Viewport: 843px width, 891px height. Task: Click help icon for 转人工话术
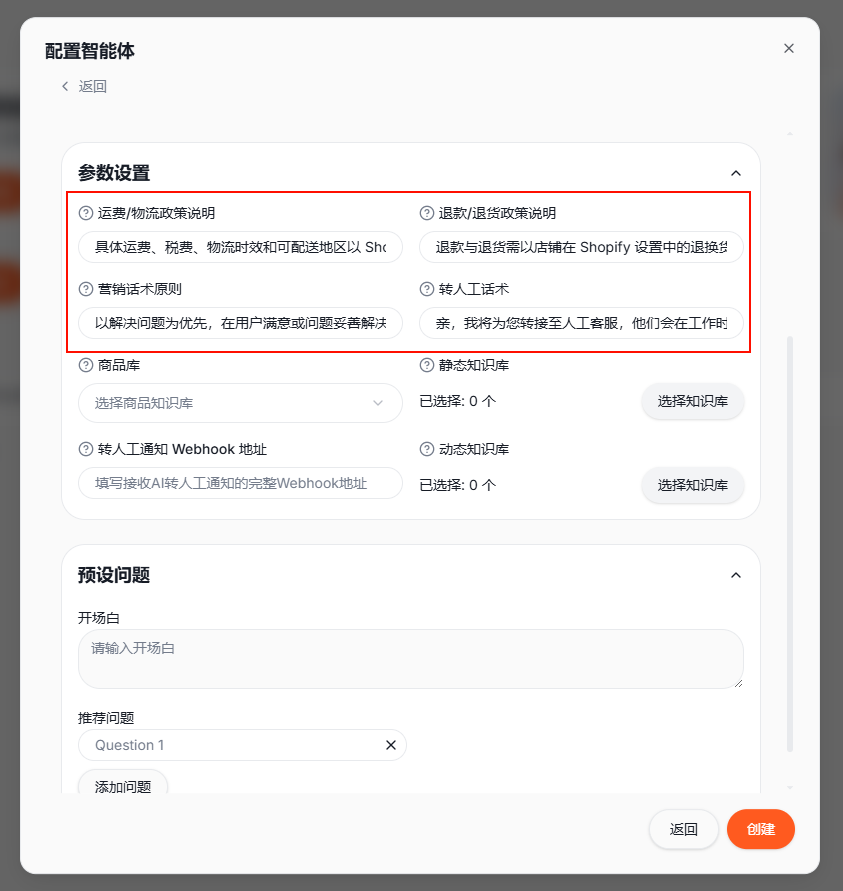point(427,289)
